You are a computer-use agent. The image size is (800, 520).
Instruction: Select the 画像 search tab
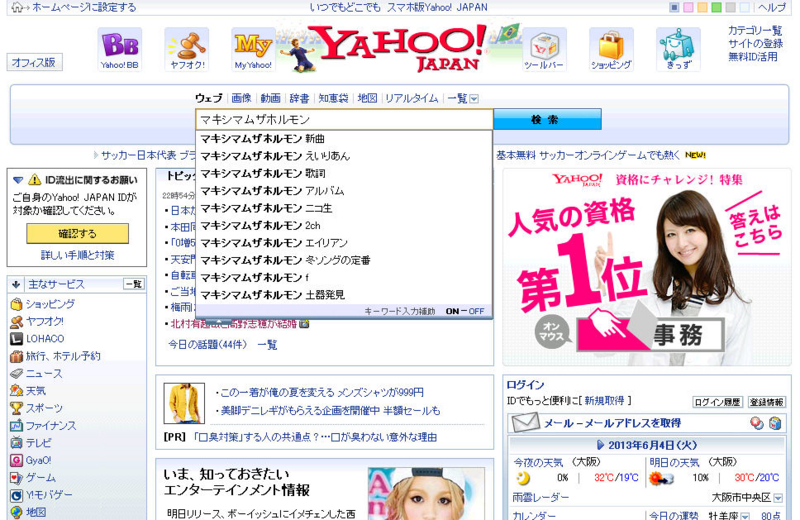pyautogui.click(x=241, y=98)
